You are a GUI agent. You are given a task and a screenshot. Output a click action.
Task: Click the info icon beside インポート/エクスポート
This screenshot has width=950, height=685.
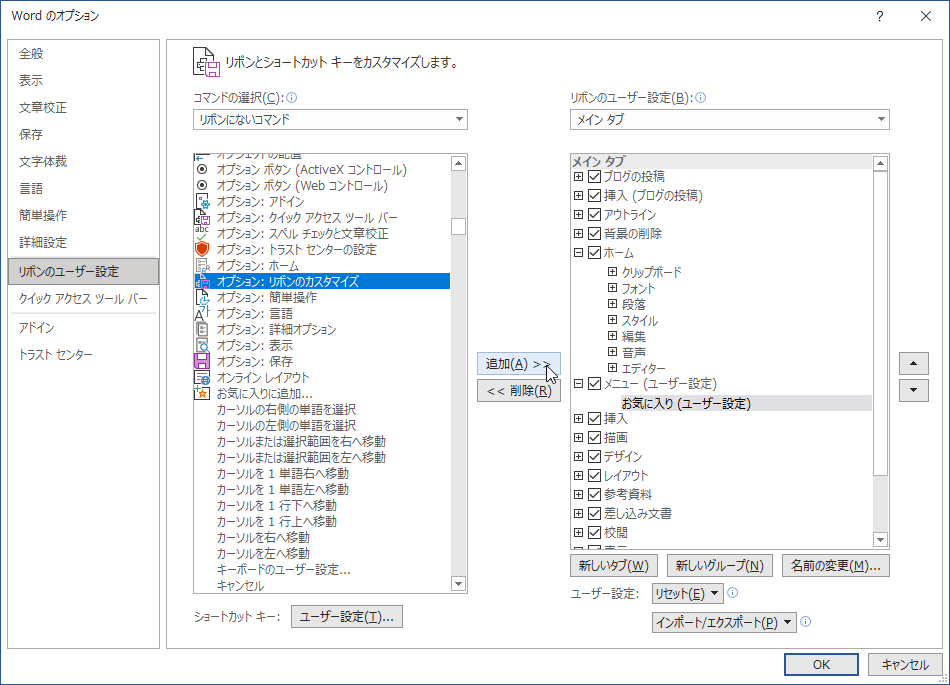805,621
